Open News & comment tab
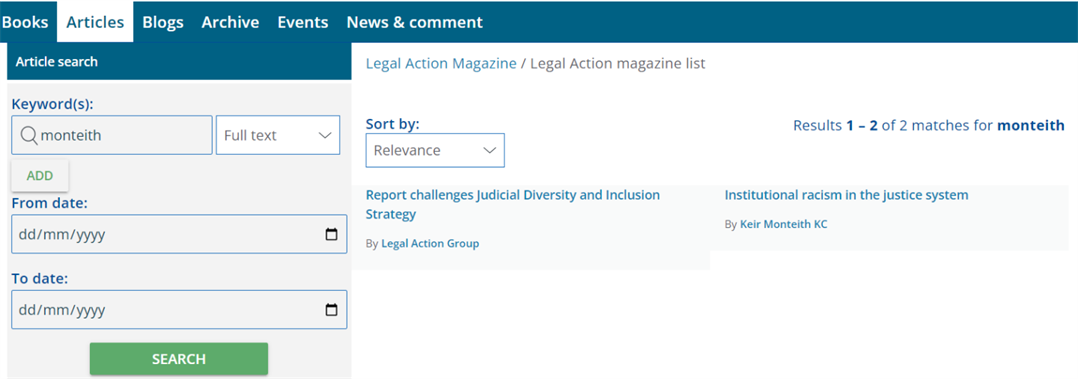 (415, 22)
